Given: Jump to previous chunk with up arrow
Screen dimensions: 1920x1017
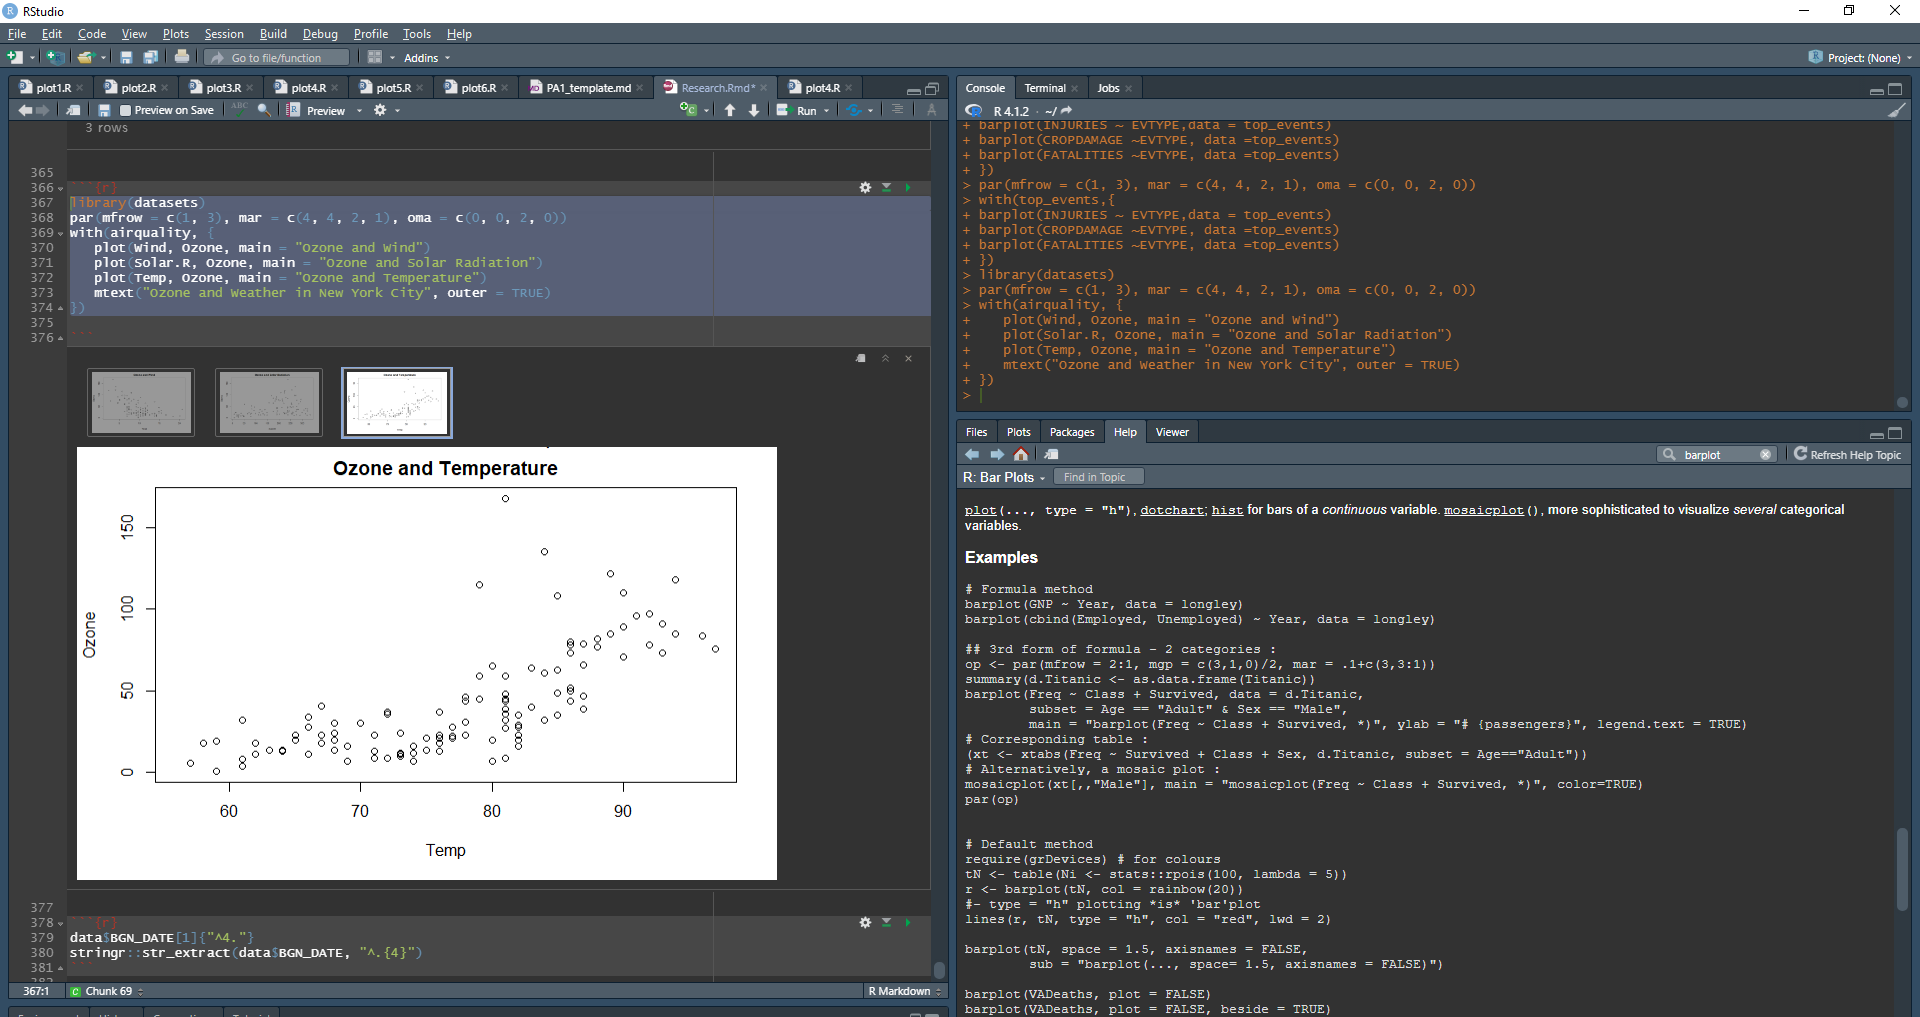Looking at the screenshot, I should (x=730, y=110).
